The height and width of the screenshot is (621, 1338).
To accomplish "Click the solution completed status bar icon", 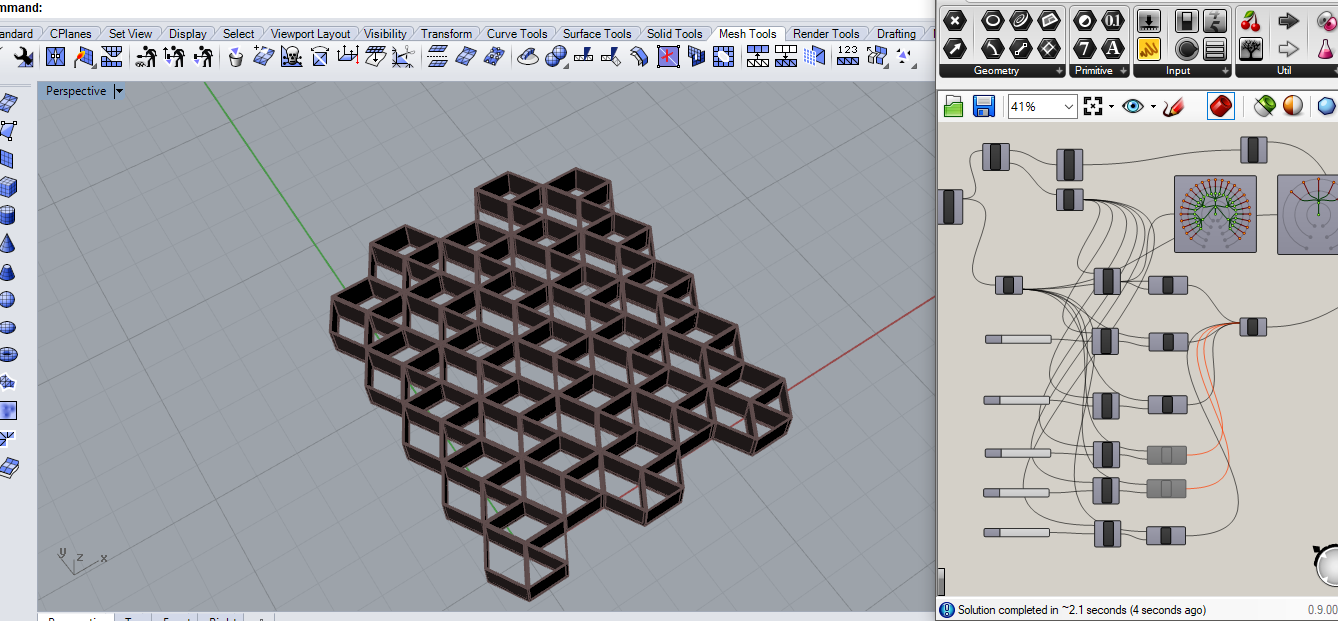I will [x=946, y=610].
